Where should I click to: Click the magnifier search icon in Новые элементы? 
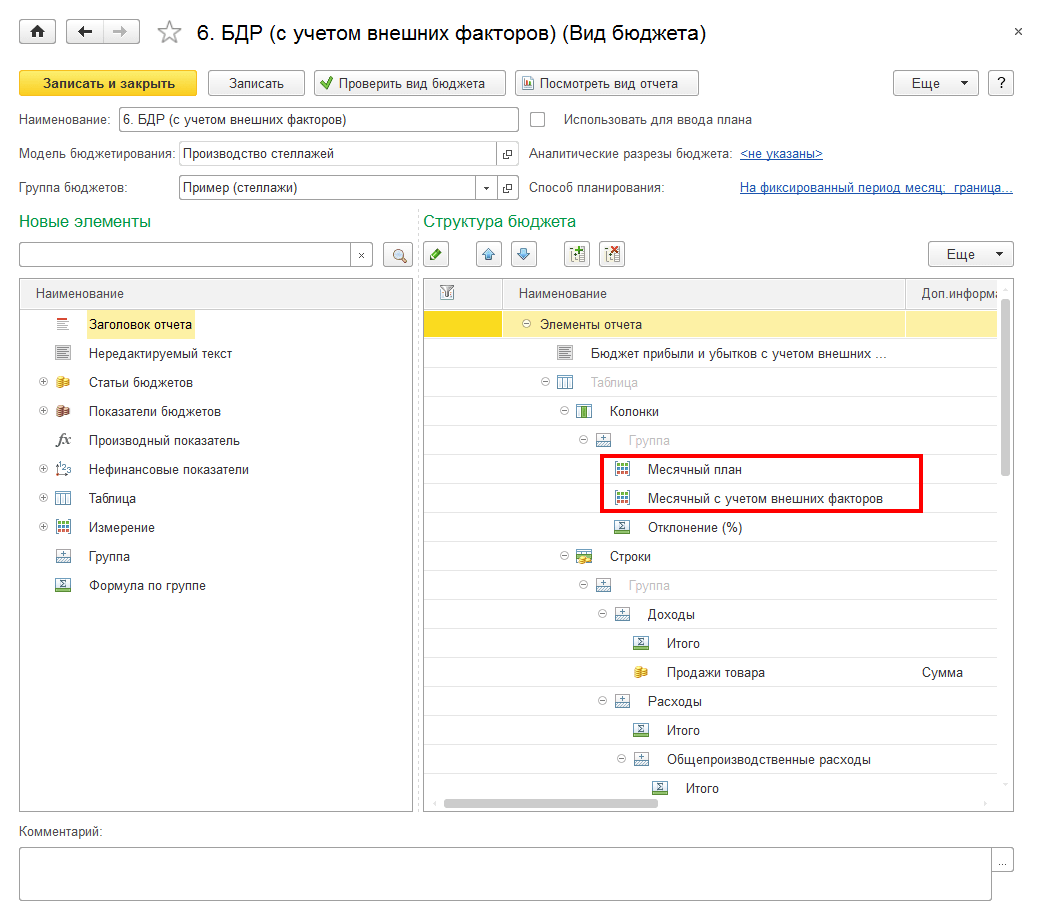[398, 255]
